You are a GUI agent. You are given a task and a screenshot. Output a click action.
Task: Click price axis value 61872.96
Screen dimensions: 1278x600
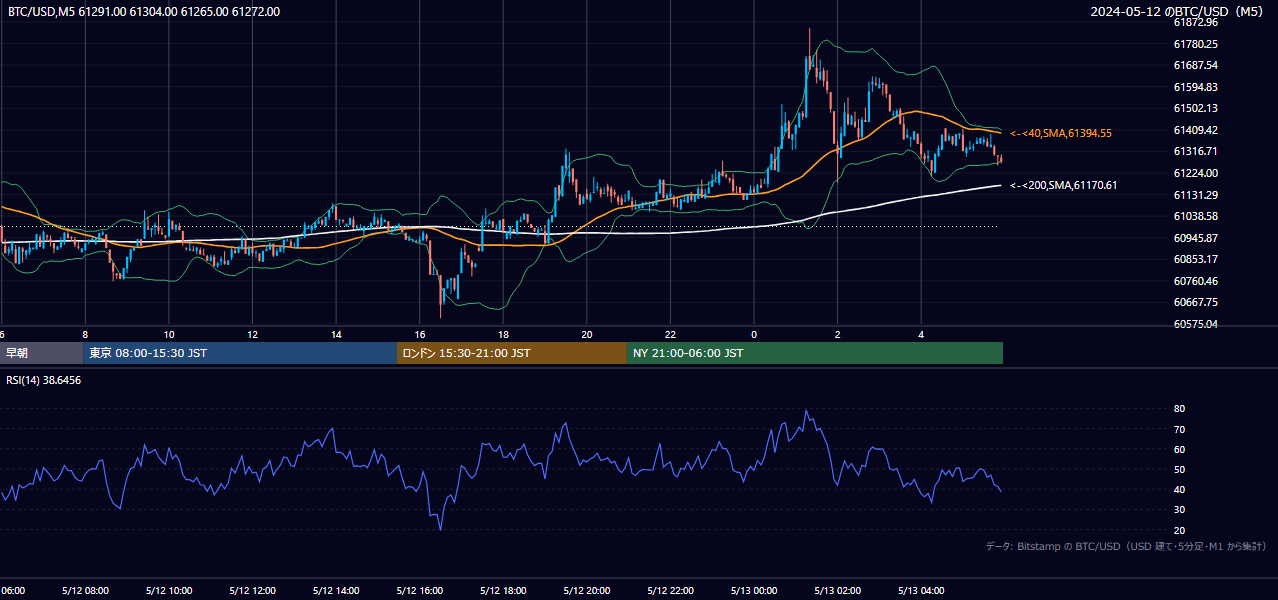coord(1195,22)
